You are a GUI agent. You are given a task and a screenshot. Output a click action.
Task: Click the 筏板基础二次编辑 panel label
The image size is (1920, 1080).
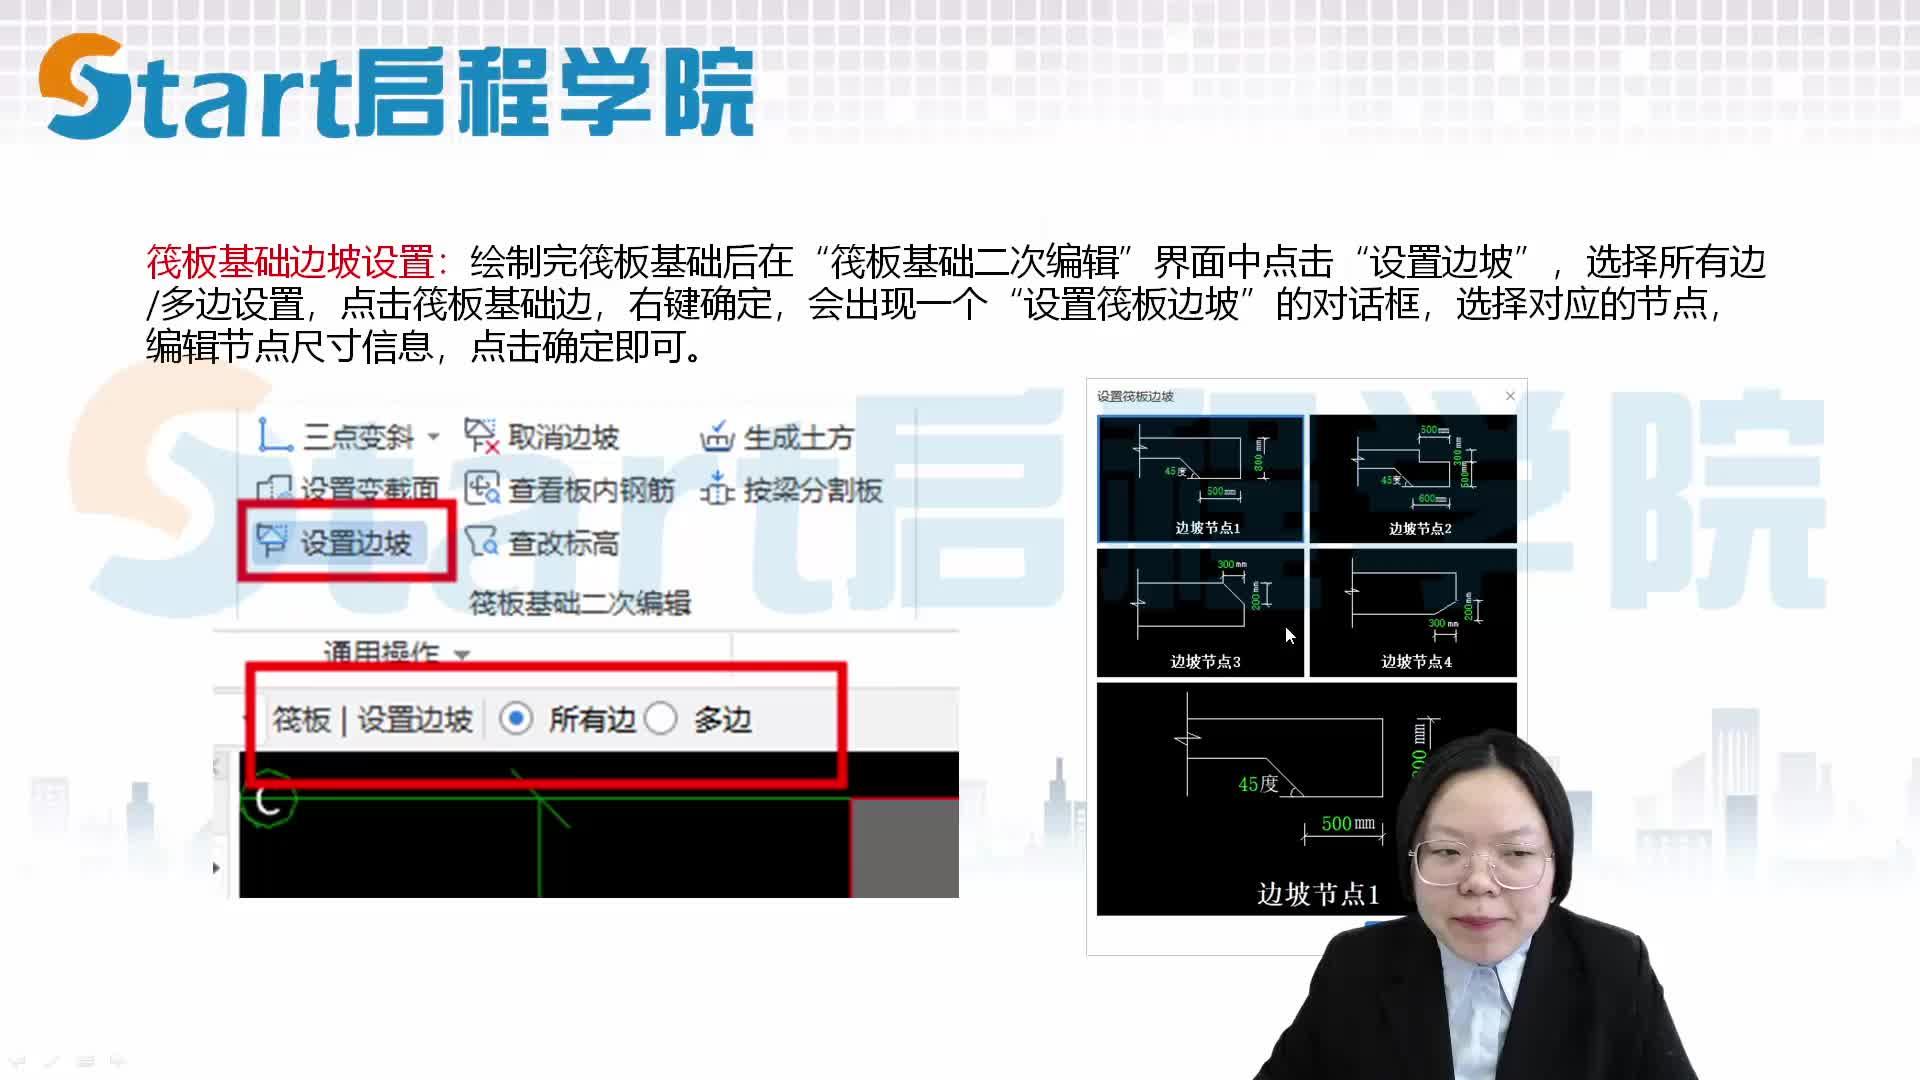coord(580,603)
